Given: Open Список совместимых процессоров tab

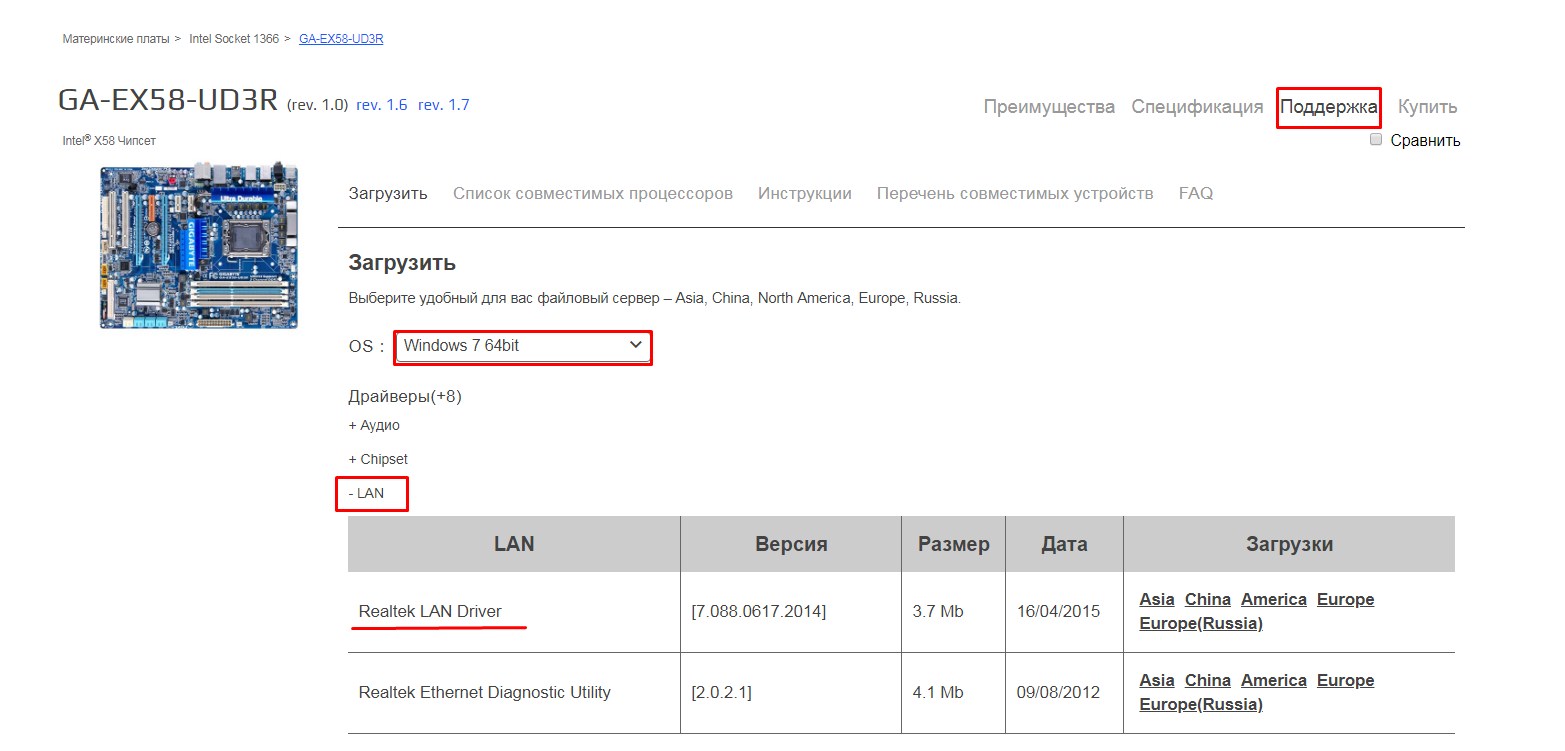Looking at the screenshot, I should point(593,193).
